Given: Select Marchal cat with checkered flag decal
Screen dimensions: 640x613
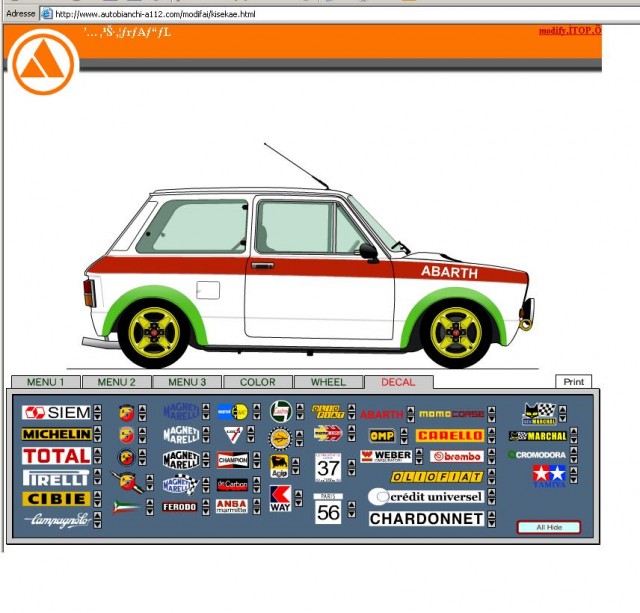Looking at the screenshot, I should coord(539,414).
